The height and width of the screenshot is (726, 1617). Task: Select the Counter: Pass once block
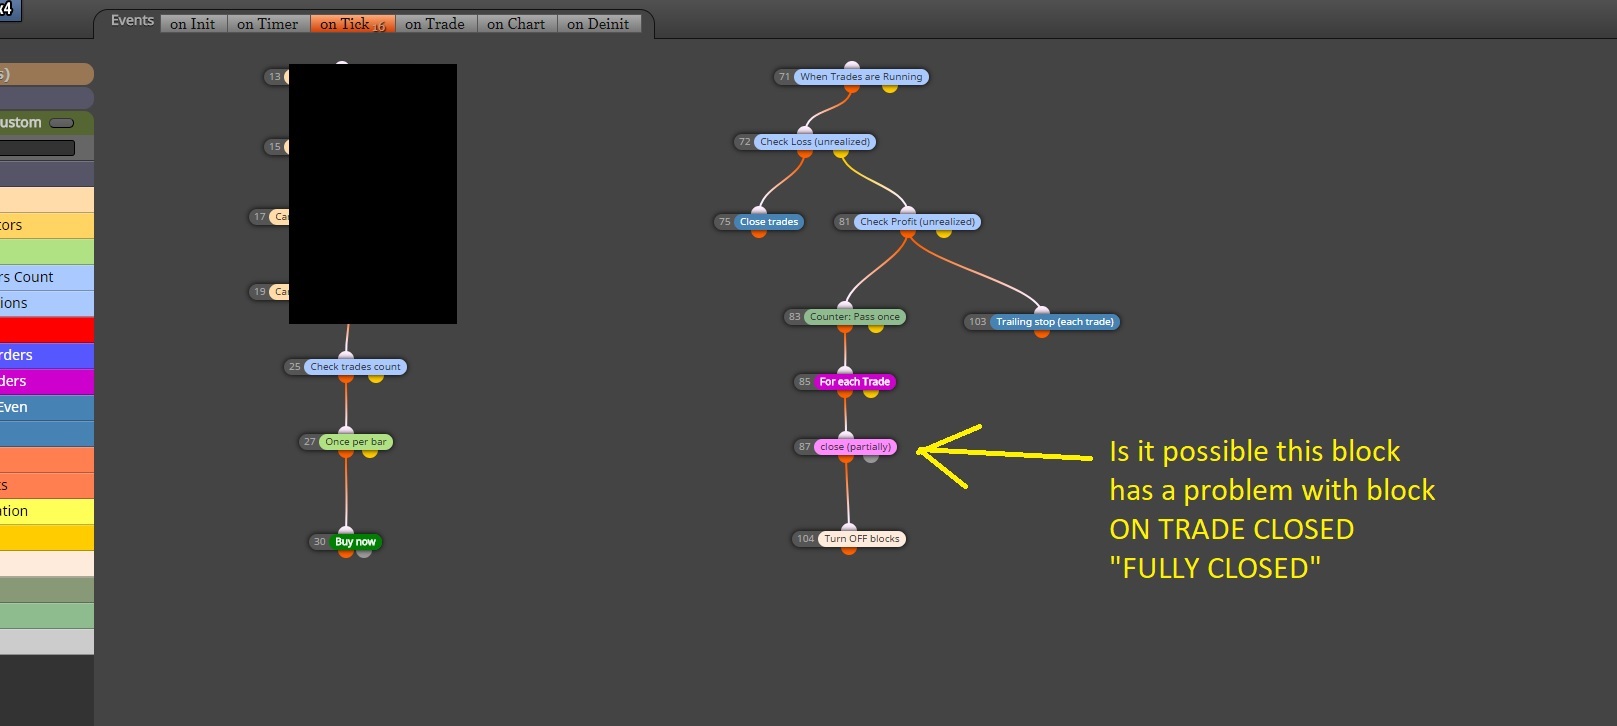pyautogui.click(x=855, y=317)
